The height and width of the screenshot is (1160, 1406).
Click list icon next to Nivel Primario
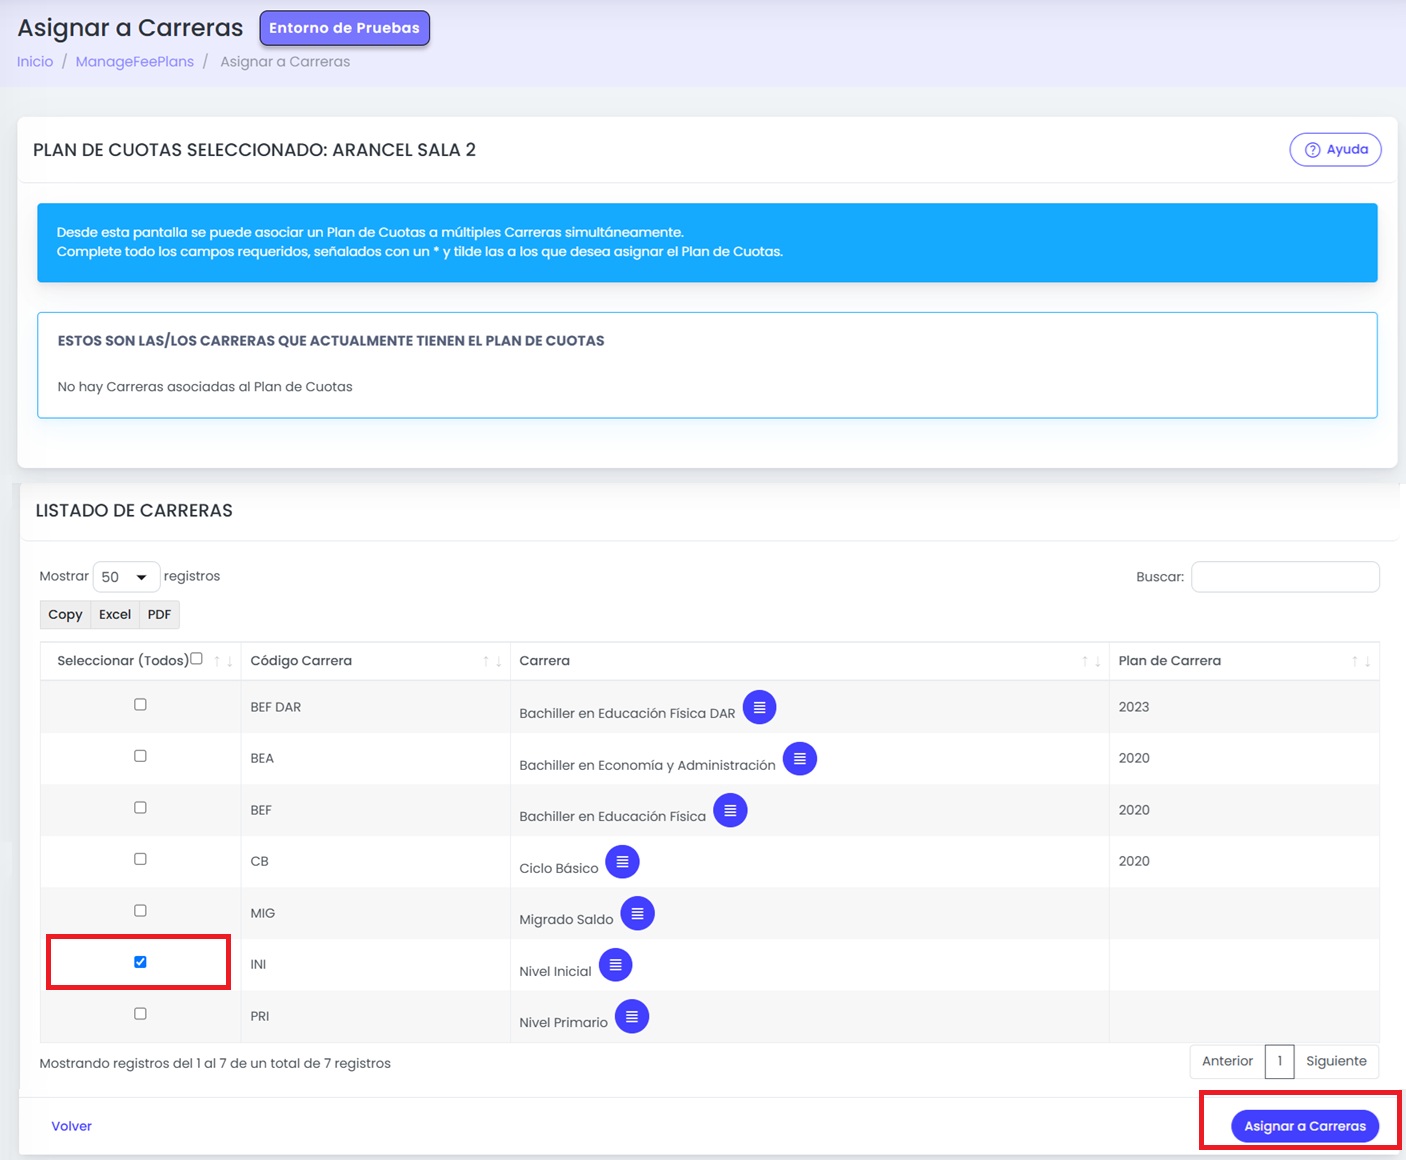click(x=632, y=1016)
